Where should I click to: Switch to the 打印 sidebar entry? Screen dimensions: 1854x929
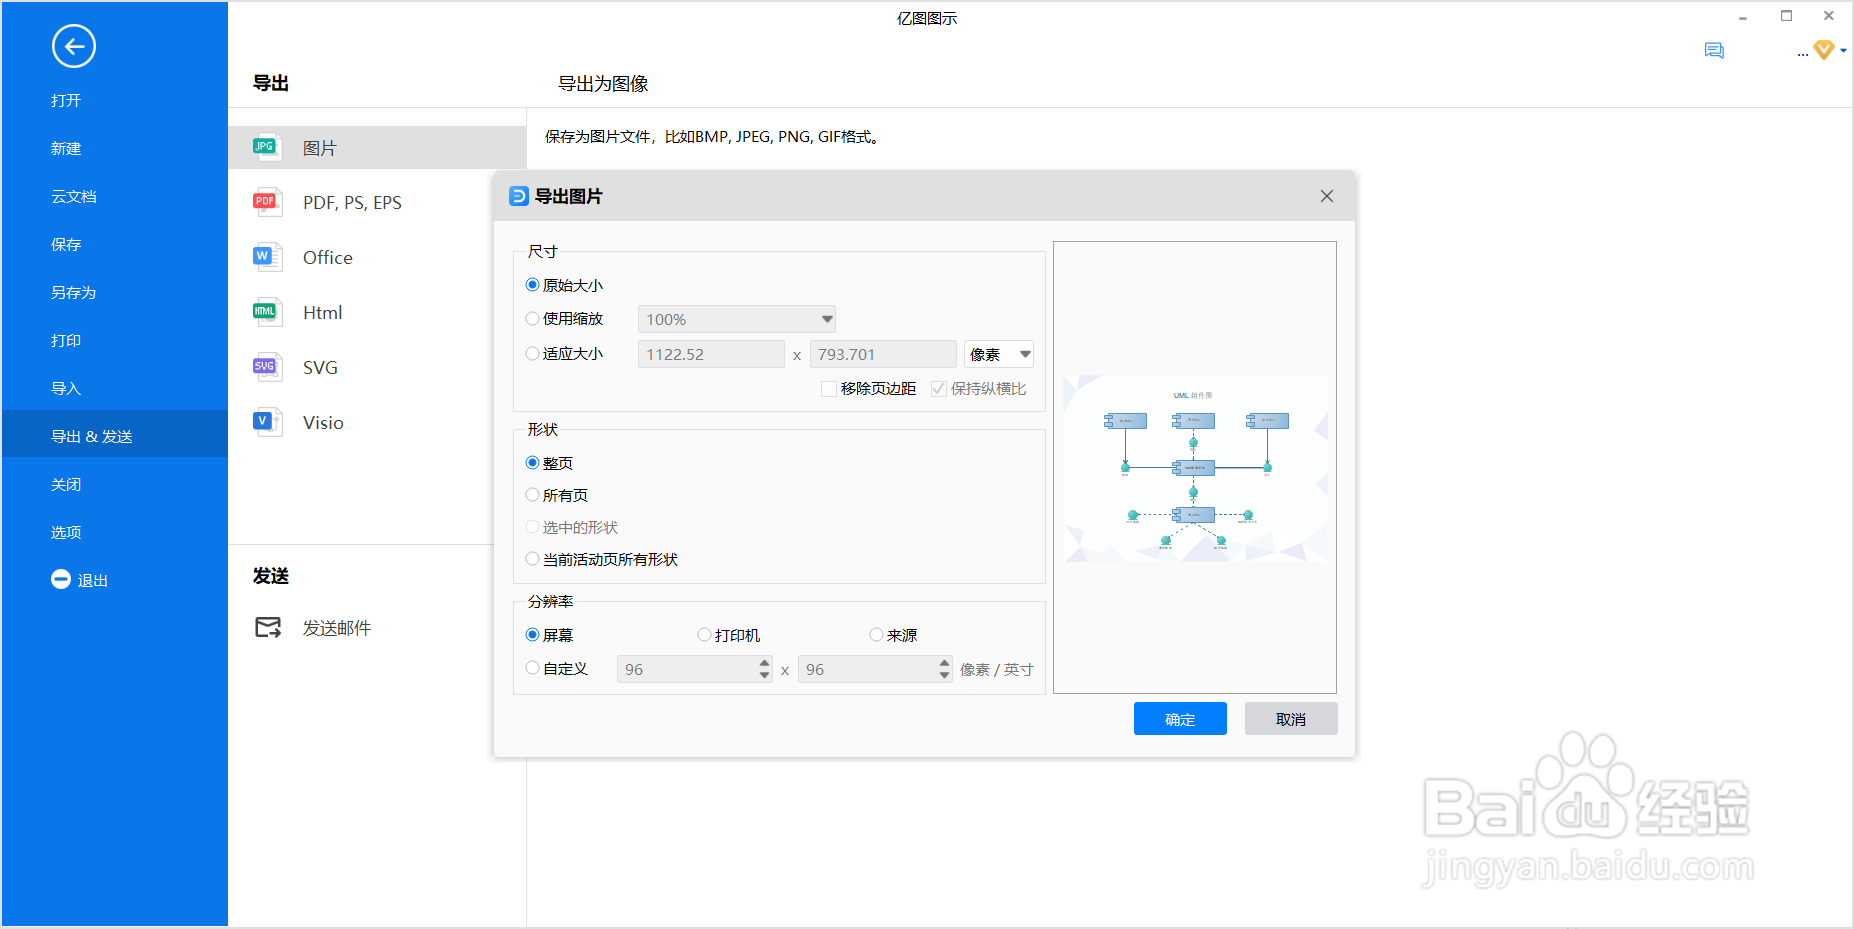66,340
